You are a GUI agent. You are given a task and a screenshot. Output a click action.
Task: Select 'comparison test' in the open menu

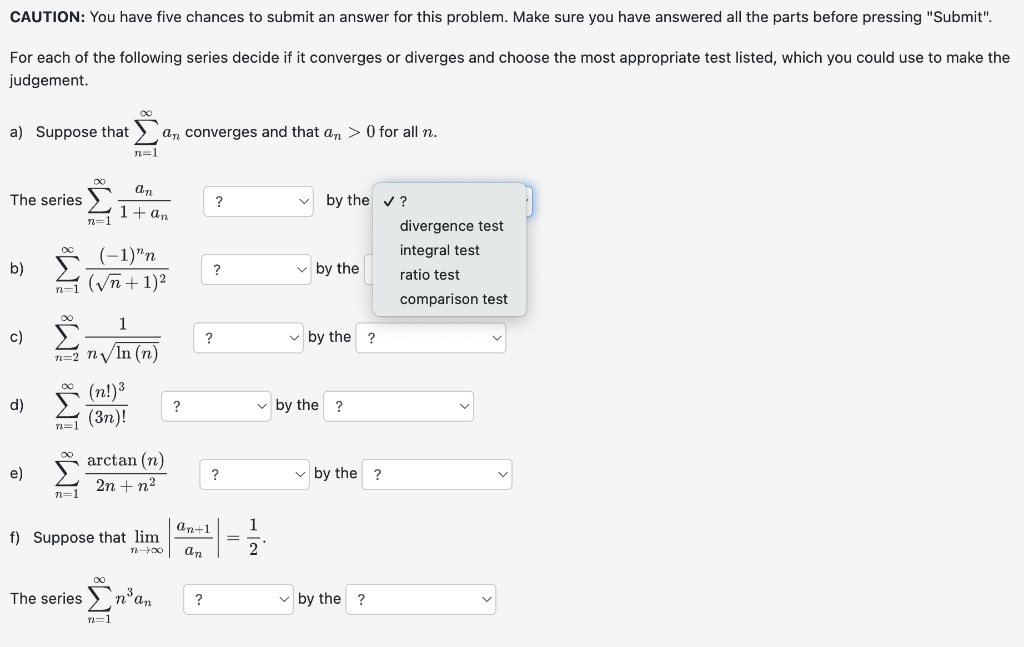(453, 299)
